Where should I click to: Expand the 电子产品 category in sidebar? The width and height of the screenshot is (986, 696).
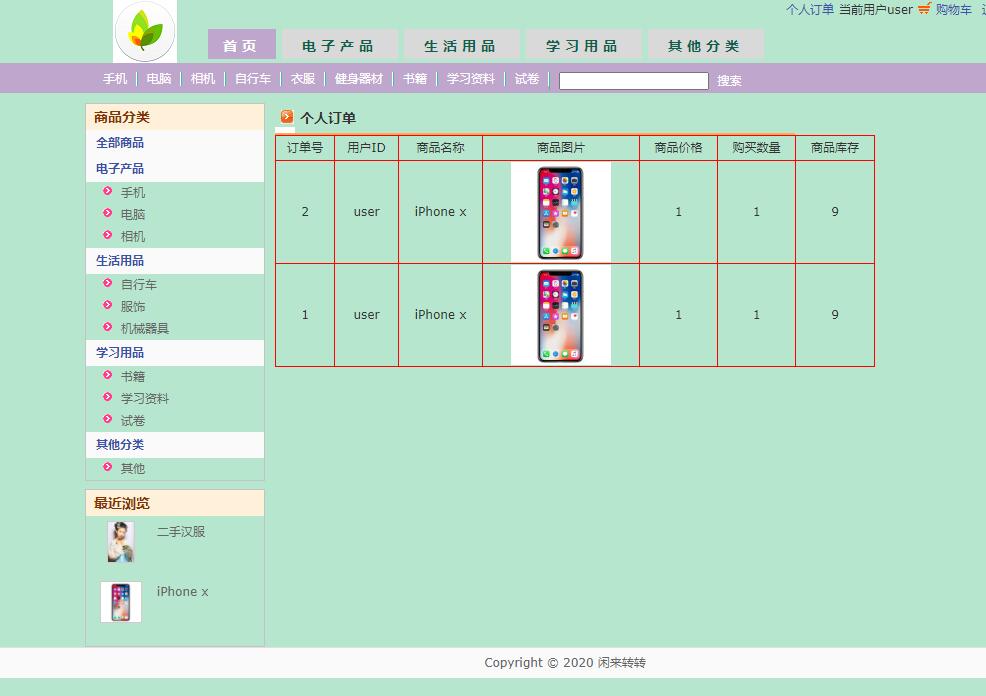click(x=119, y=168)
